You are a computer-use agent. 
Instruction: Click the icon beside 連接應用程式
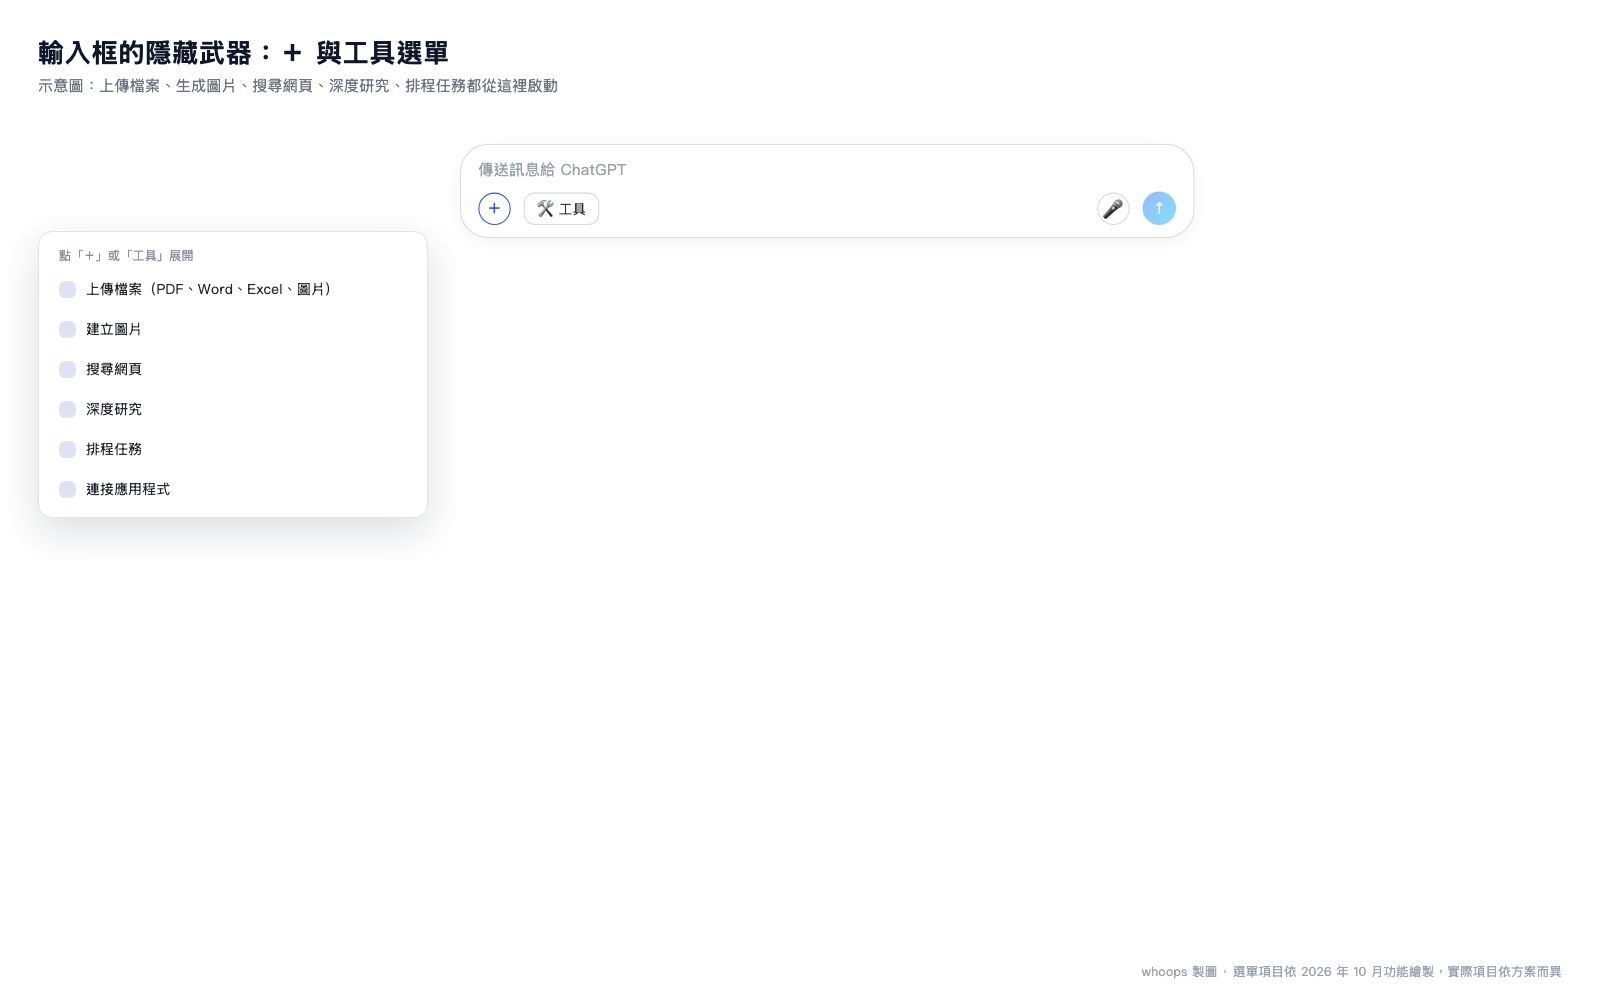pyautogui.click(x=67, y=489)
